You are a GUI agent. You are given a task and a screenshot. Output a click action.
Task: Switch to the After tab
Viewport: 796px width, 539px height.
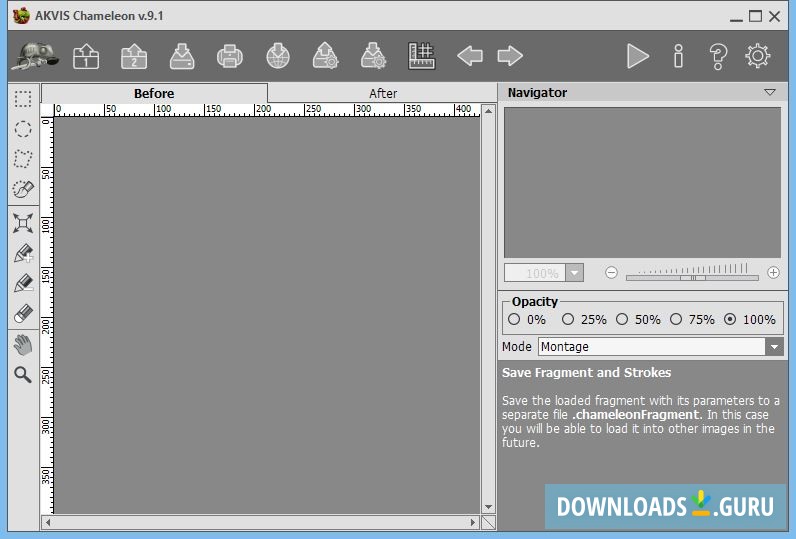[x=383, y=93]
